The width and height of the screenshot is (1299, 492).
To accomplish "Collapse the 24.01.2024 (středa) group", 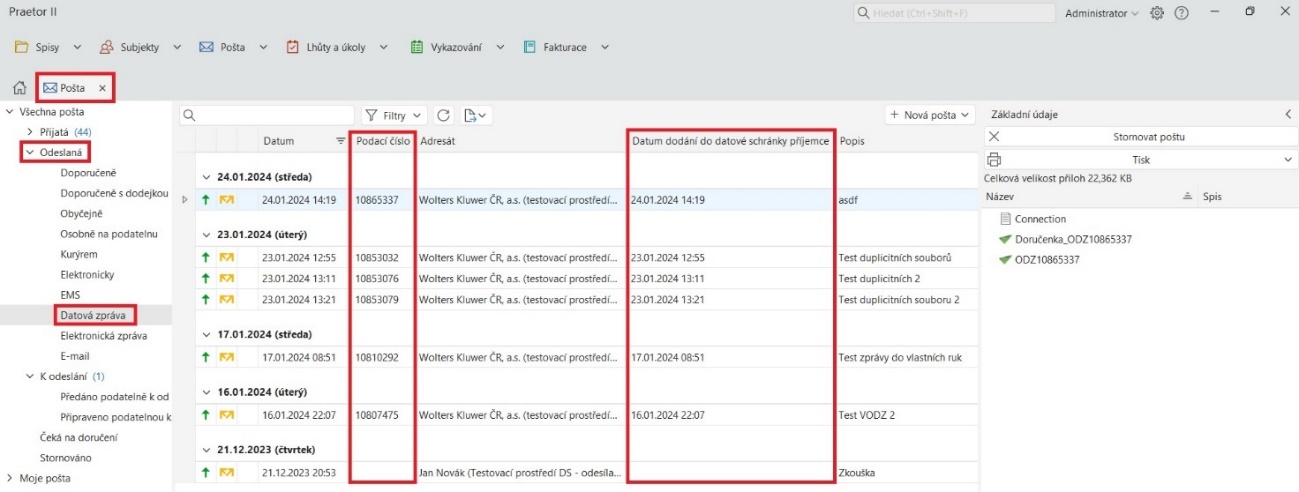I will point(207,176).
